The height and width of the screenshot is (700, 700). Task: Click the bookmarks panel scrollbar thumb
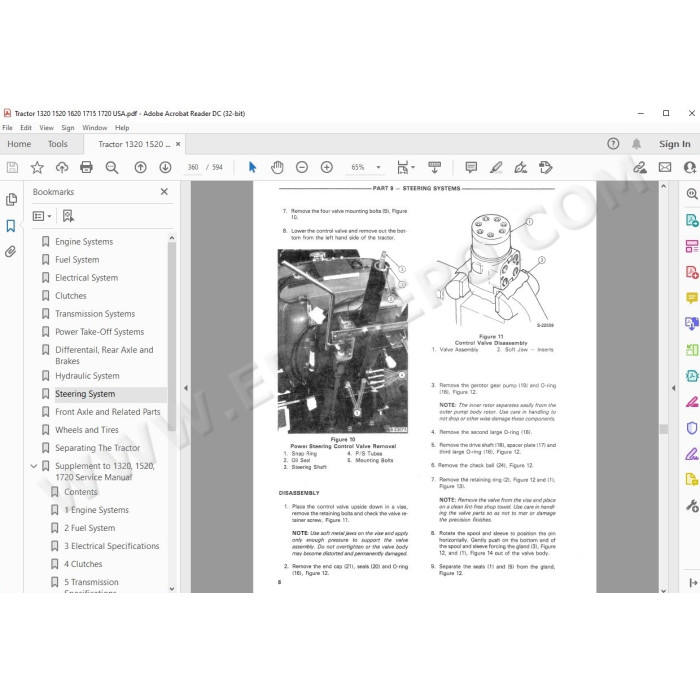[x=172, y=337]
